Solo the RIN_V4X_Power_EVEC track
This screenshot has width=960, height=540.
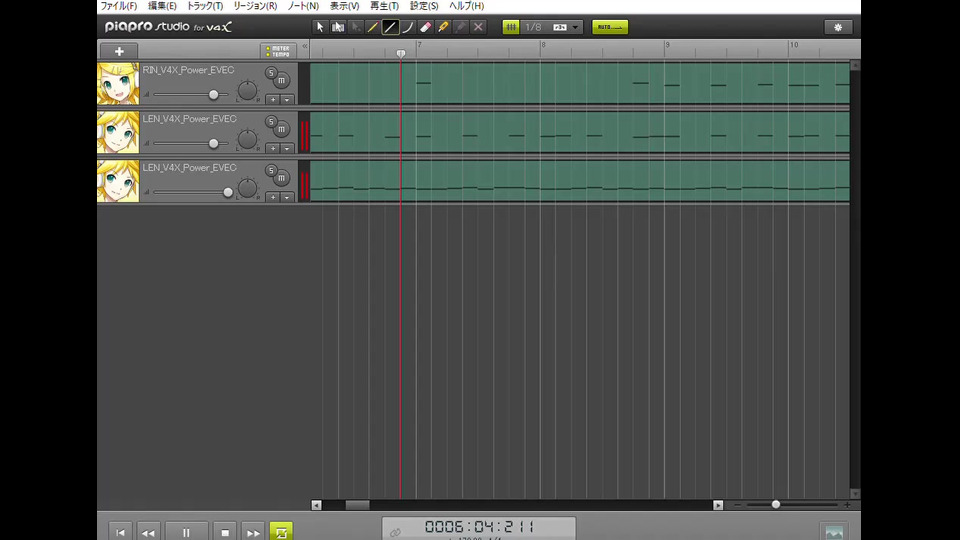[271, 72]
